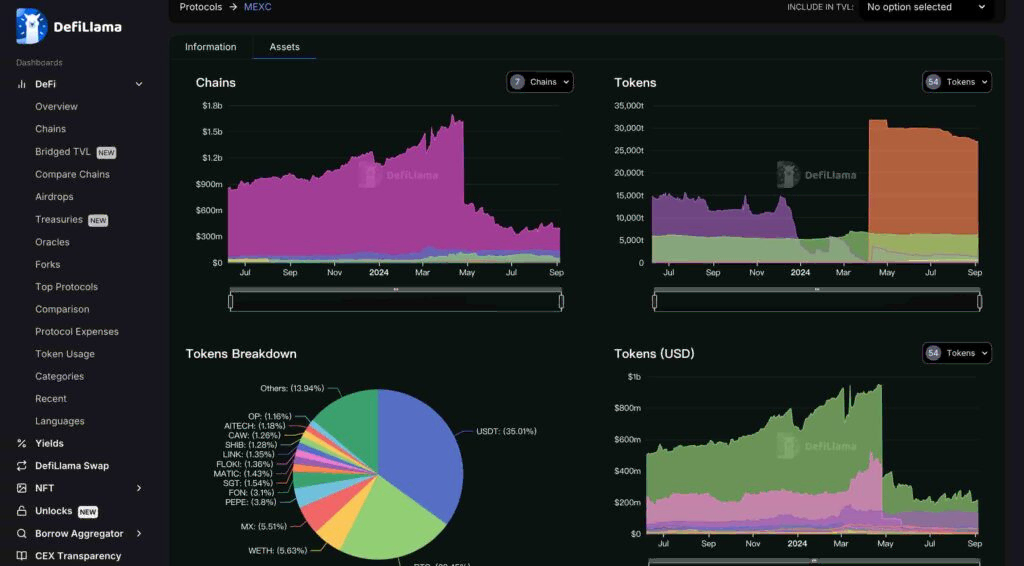Click the DeFi bar chart icon

coord(22,84)
